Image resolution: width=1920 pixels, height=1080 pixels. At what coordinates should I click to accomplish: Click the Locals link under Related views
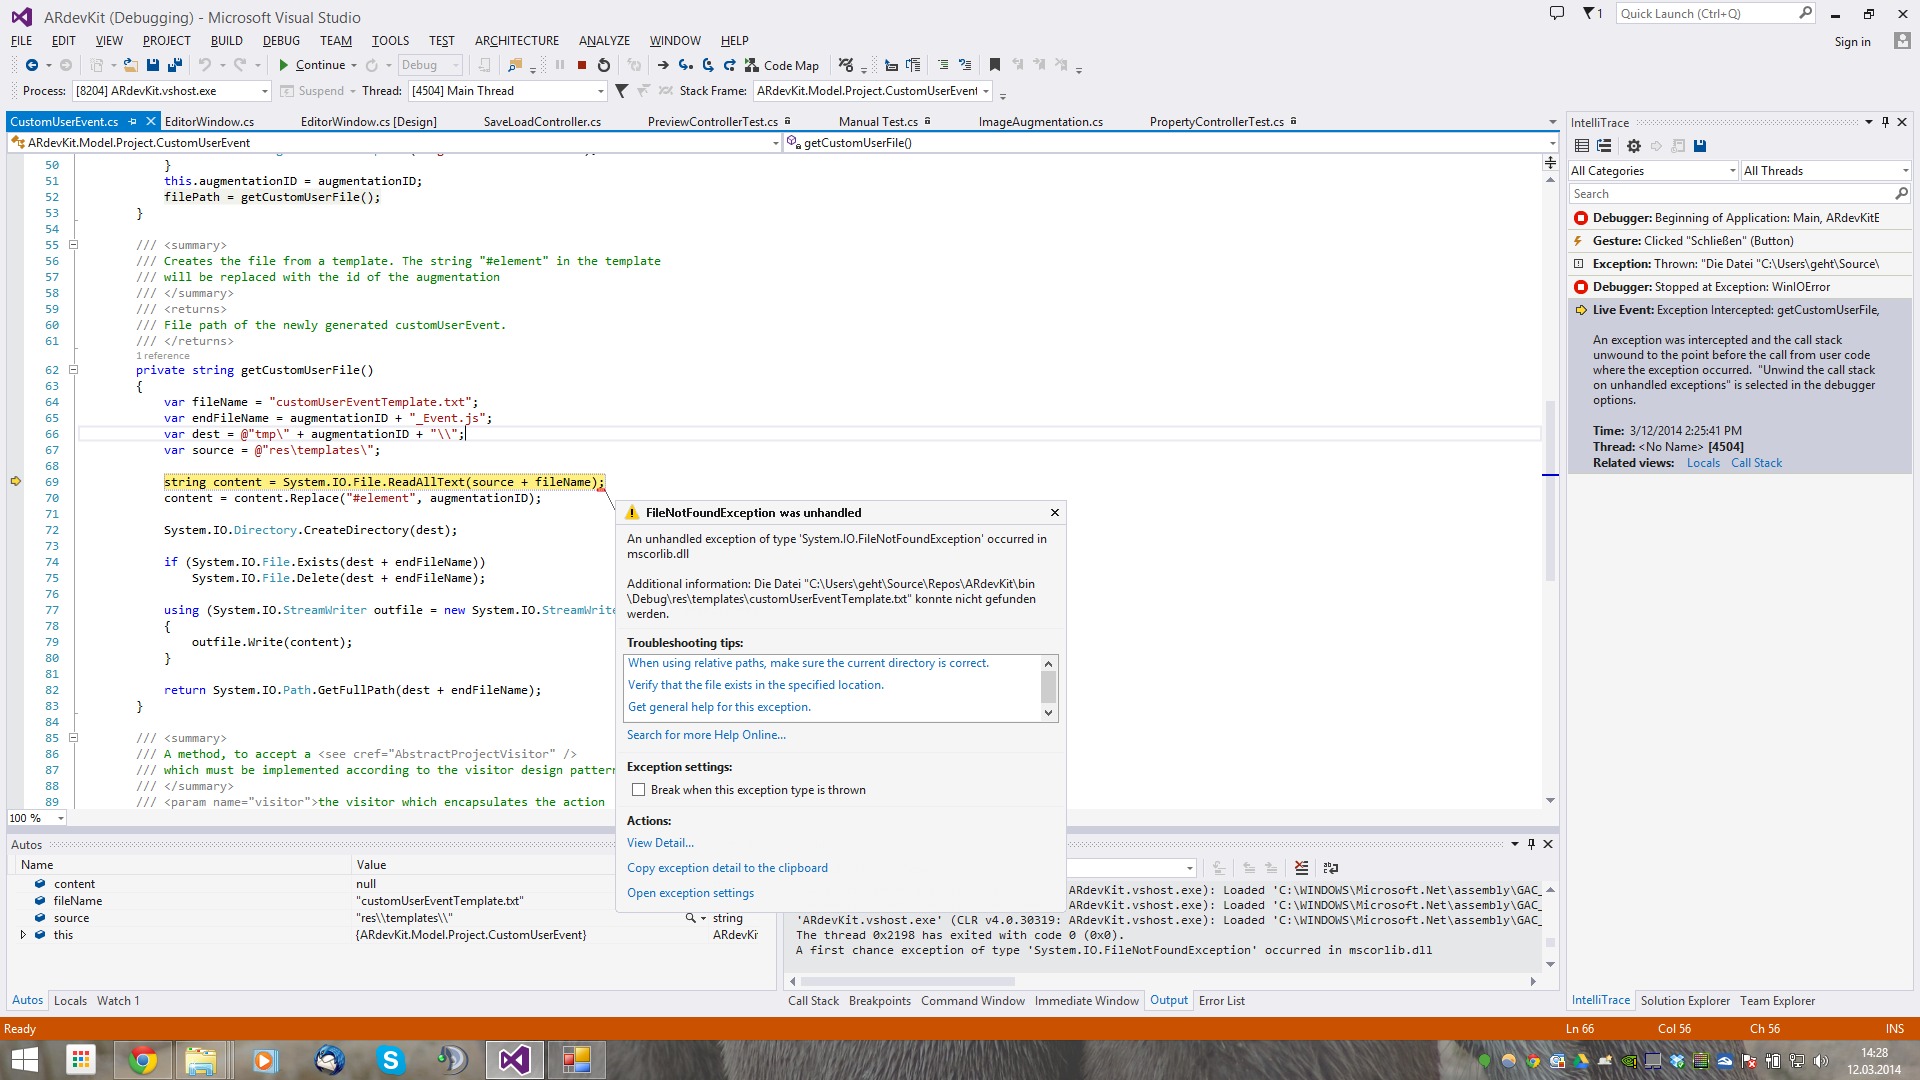point(1703,463)
